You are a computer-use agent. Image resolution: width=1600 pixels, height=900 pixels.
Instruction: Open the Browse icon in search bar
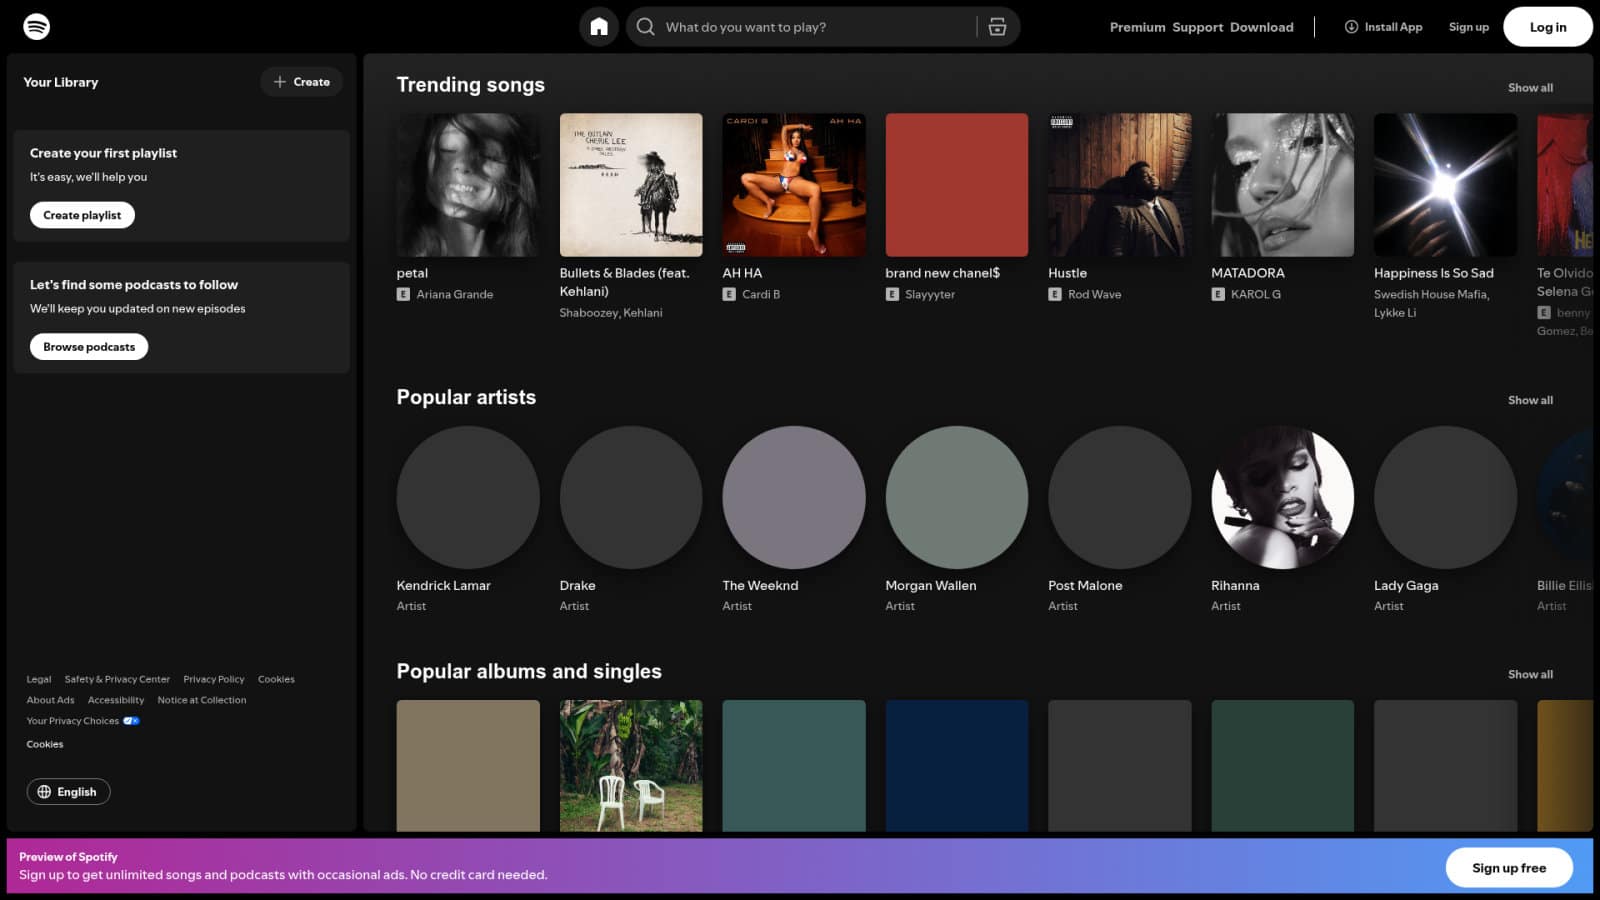(997, 27)
